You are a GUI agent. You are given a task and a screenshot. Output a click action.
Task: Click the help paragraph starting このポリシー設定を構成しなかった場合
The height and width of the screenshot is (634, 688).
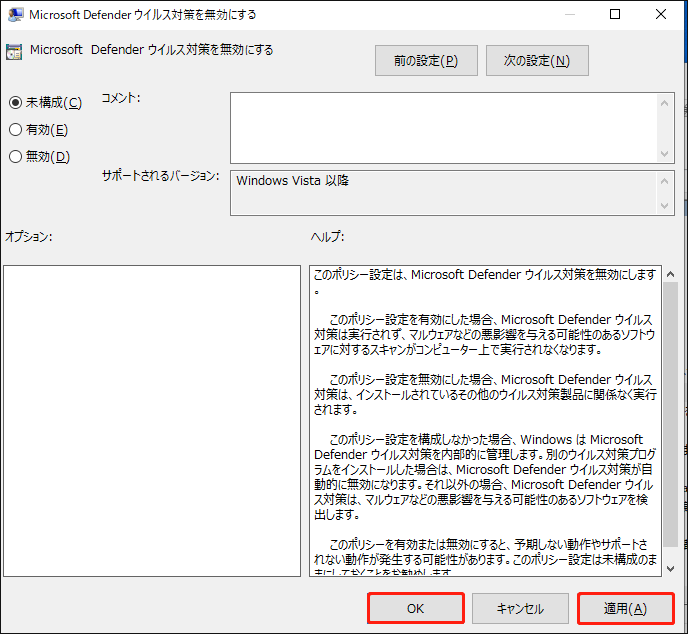point(484,477)
